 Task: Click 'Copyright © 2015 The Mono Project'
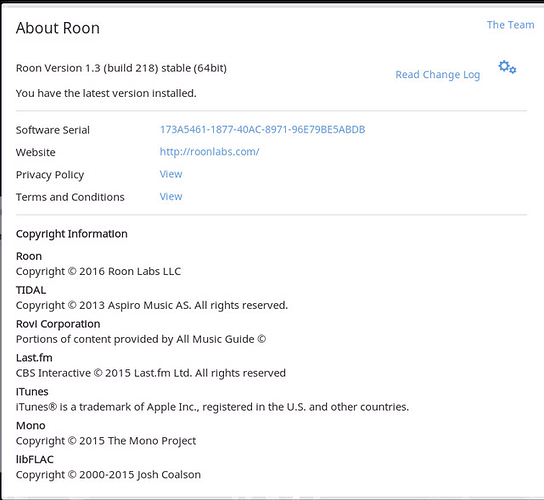tap(106, 441)
